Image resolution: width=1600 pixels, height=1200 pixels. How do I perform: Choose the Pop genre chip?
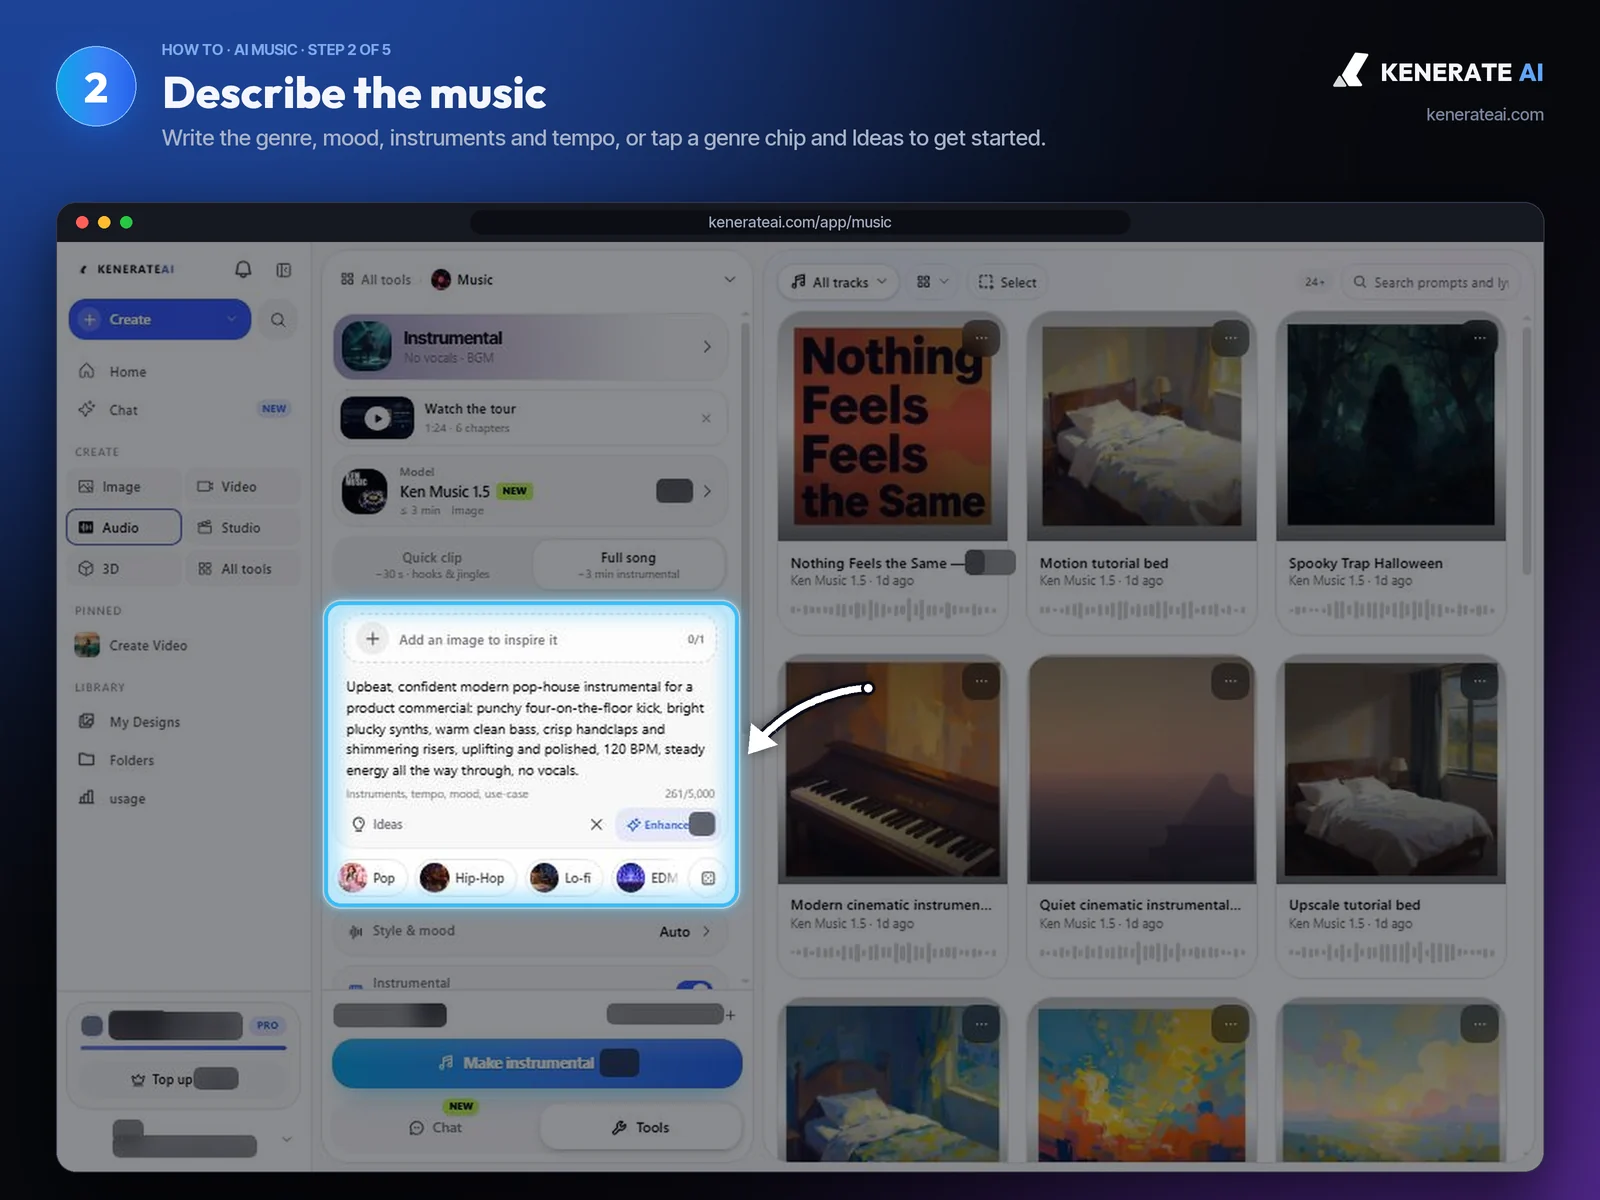370,878
